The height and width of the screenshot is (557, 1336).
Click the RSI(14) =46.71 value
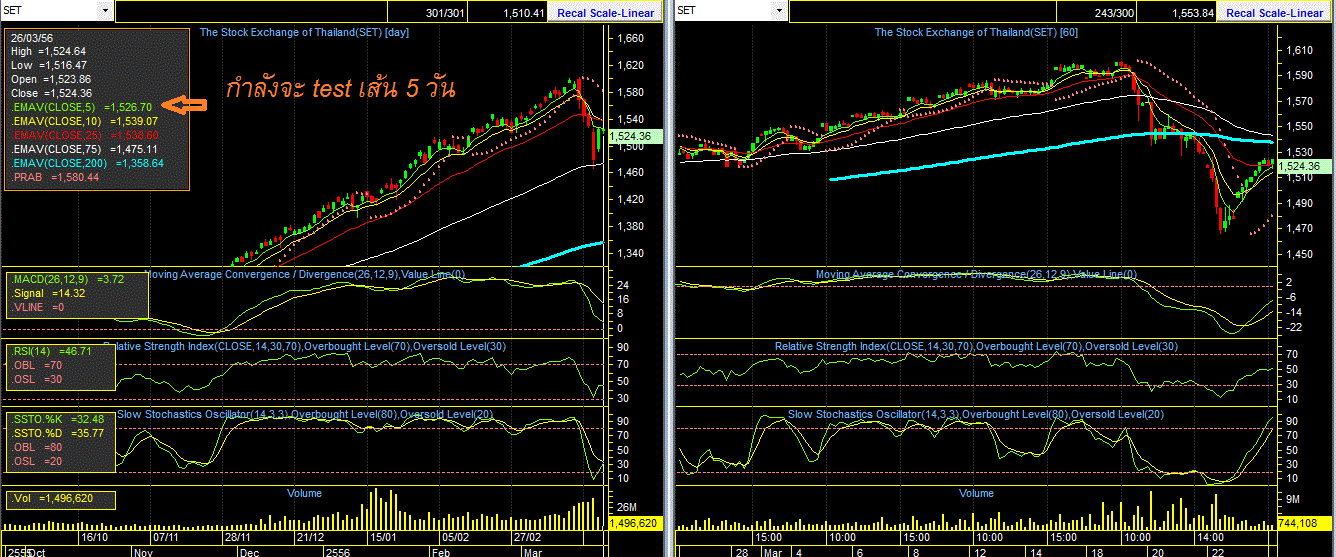[52, 351]
